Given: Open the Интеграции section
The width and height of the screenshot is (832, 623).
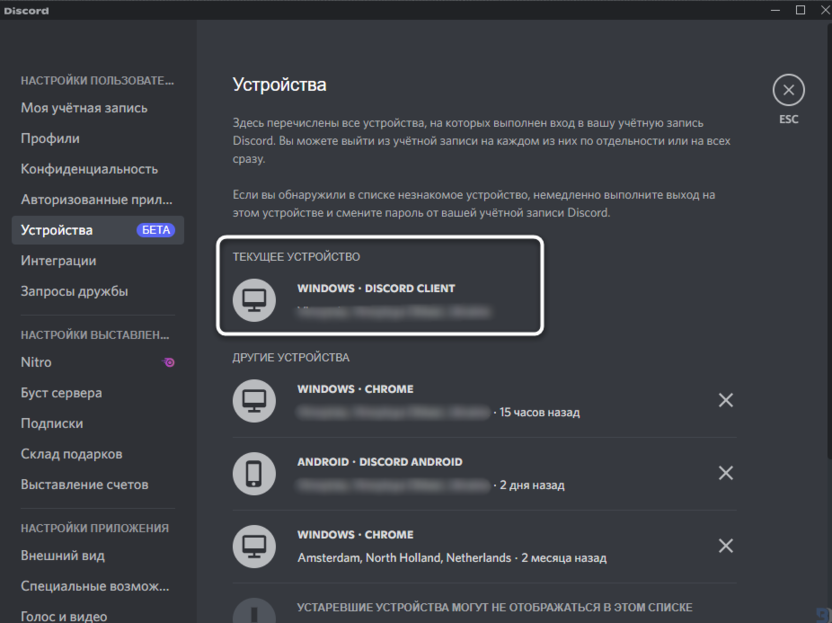Looking at the screenshot, I should pos(58,261).
